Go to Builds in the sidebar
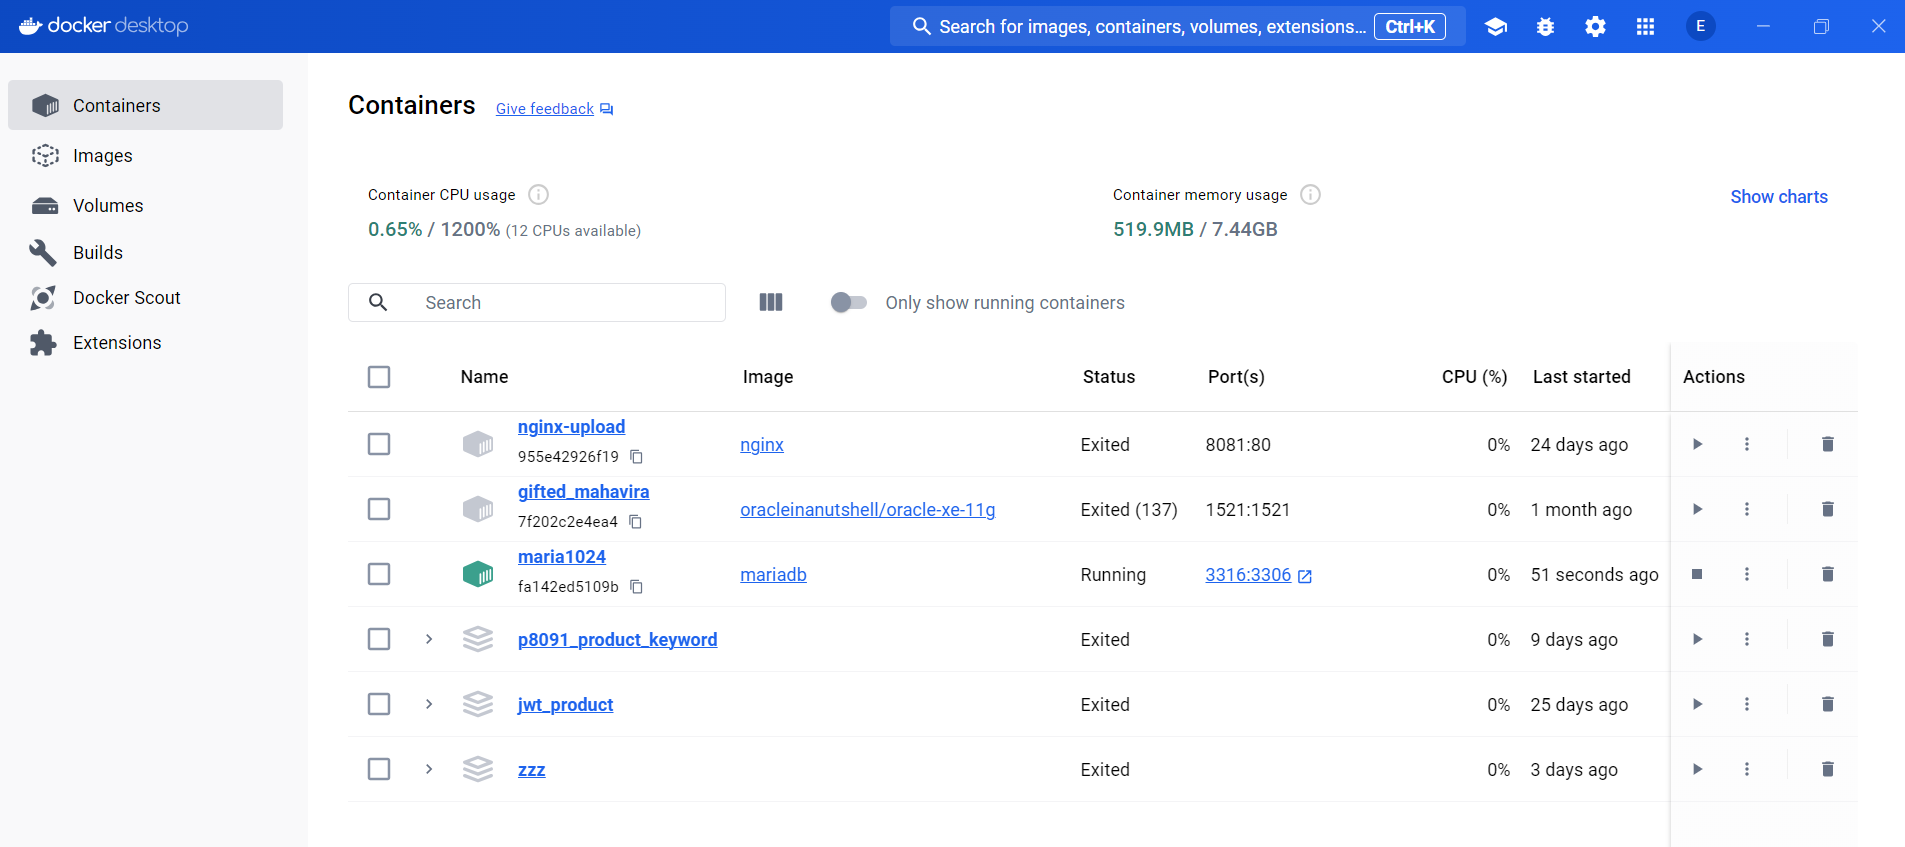The image size is (1905, 847). tap(145, 252)
